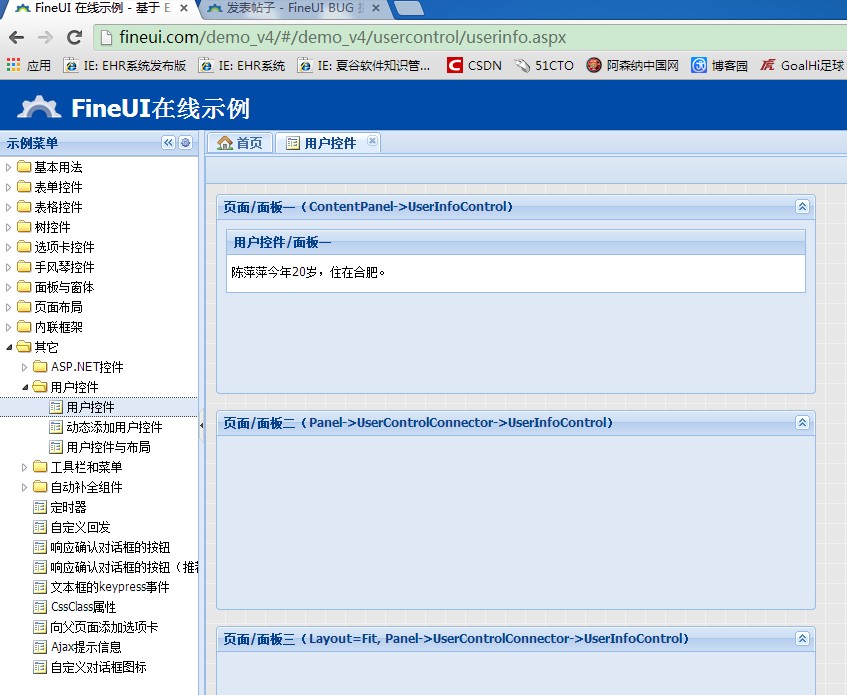Expand the 自动补全组件 tree node
The height and width of the screenshot is (695, 847).
point(24,487)
